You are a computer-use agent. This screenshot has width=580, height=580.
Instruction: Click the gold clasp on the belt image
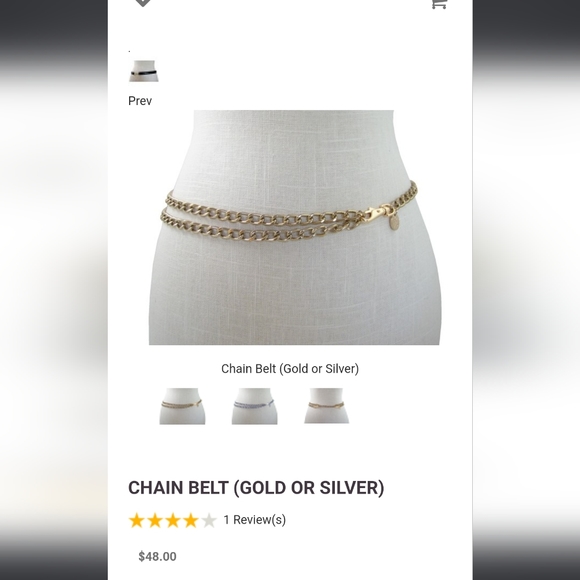pos(377,212)
